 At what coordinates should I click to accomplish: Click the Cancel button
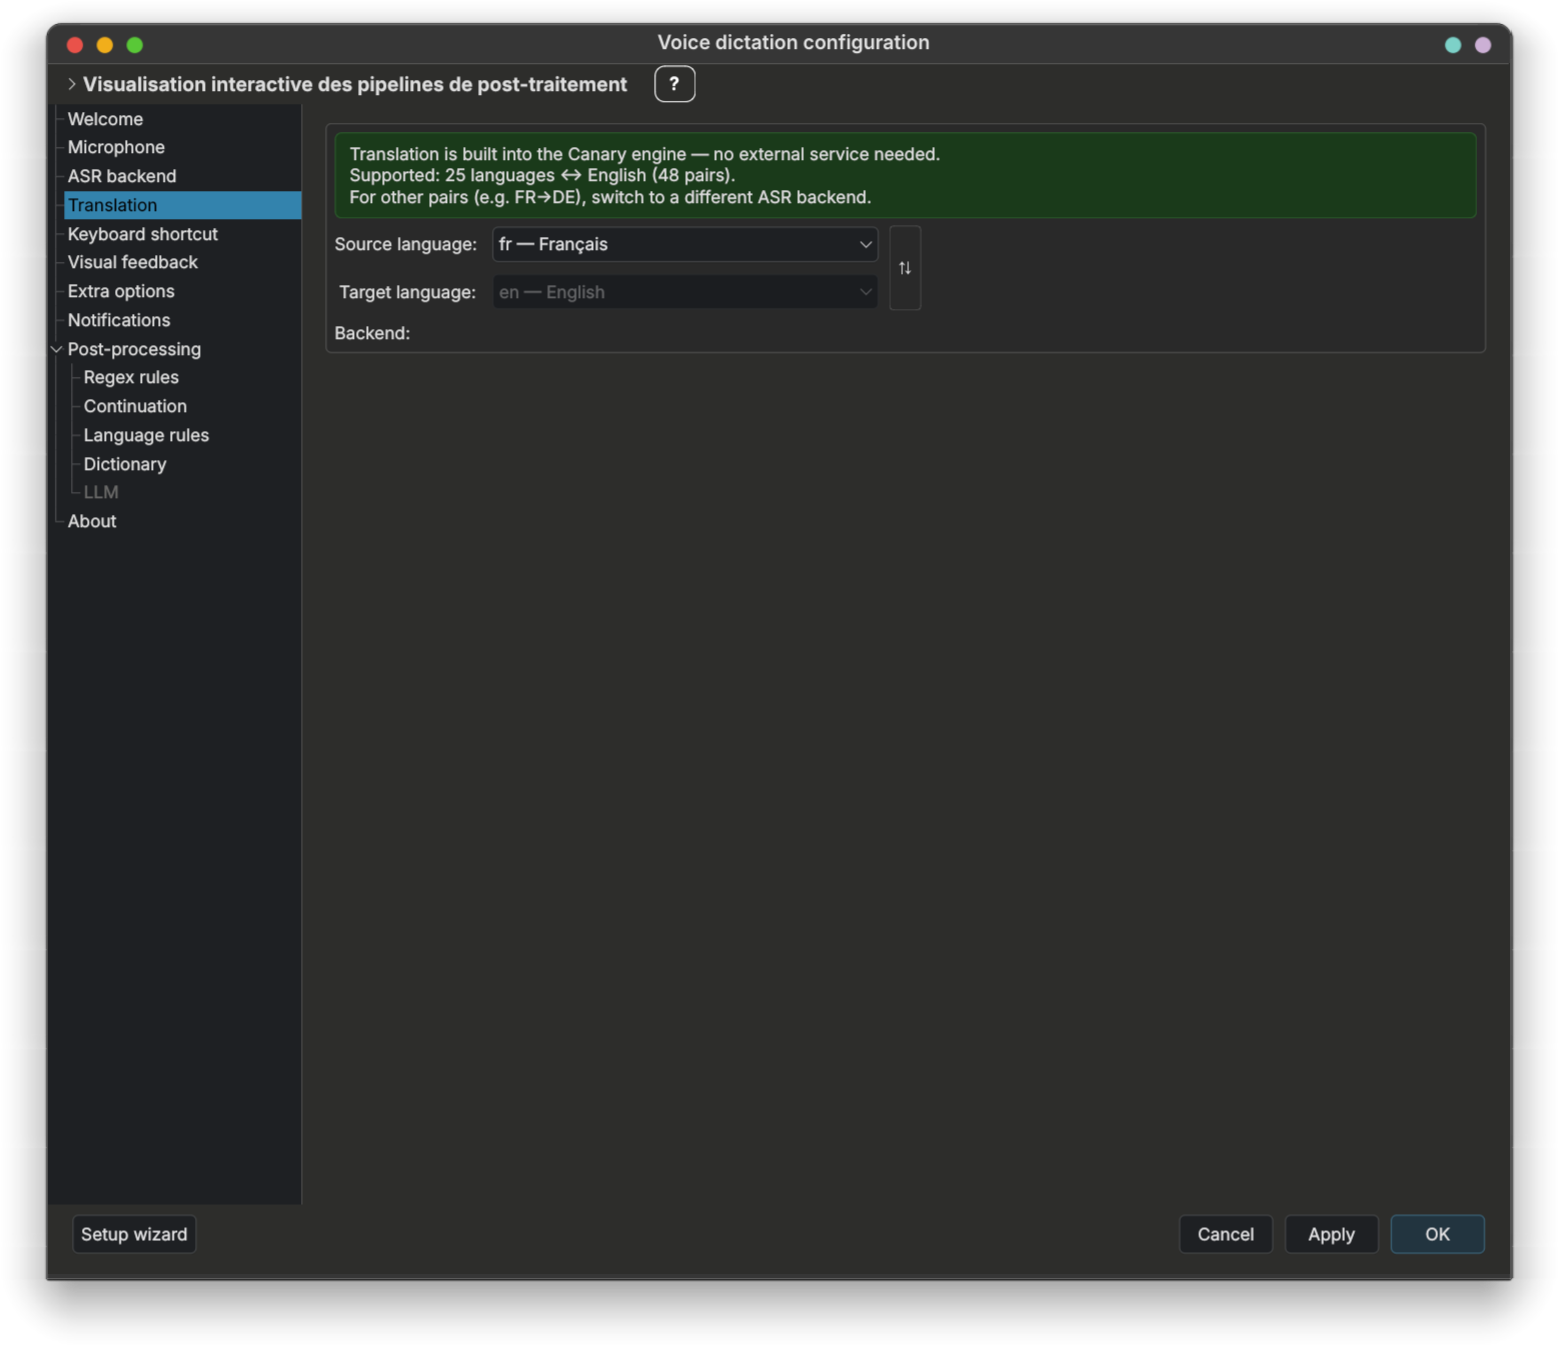pos(1225,1234)
